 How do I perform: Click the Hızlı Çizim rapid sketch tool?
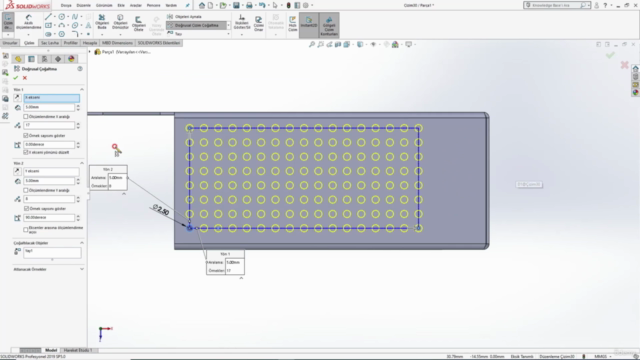point(293,24)
